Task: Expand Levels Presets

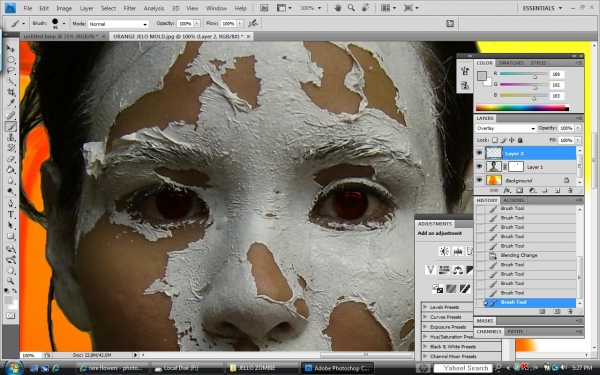Action: [x=425, y=307]
